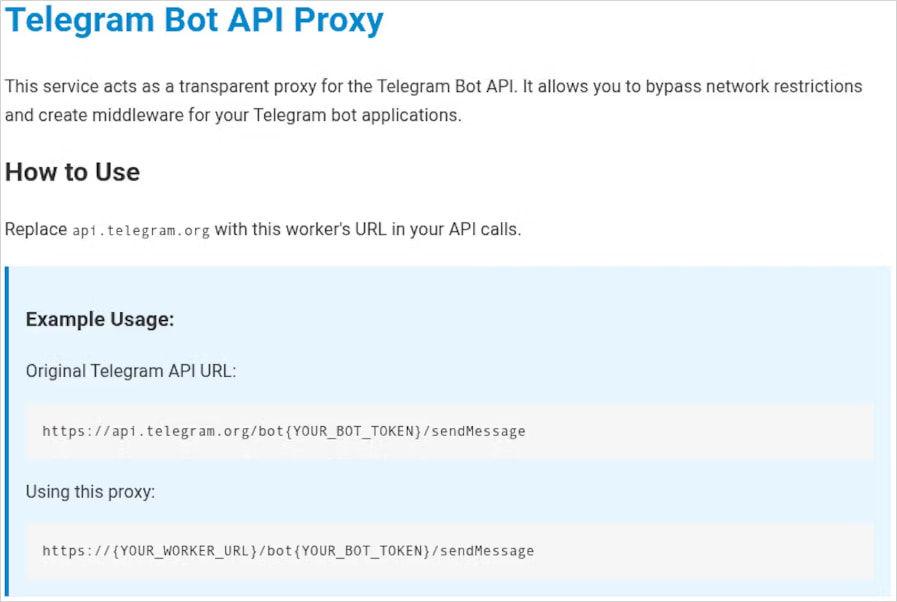Click the word "Replace" before api.telegram.org

(x=36, y=229)
